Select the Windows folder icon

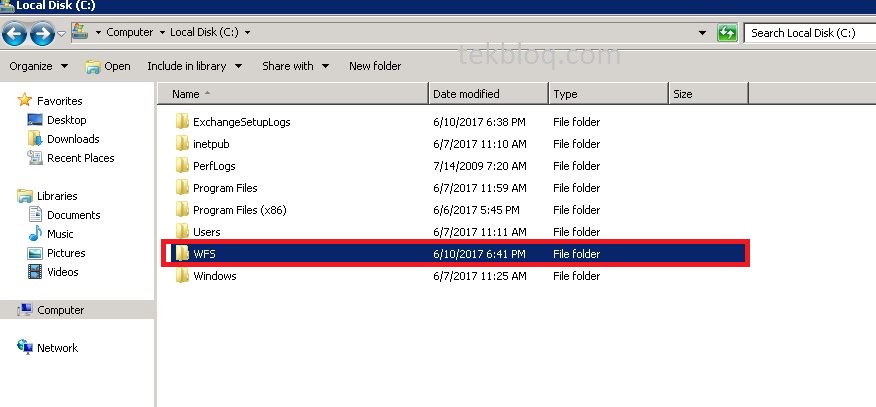[182, 275]
